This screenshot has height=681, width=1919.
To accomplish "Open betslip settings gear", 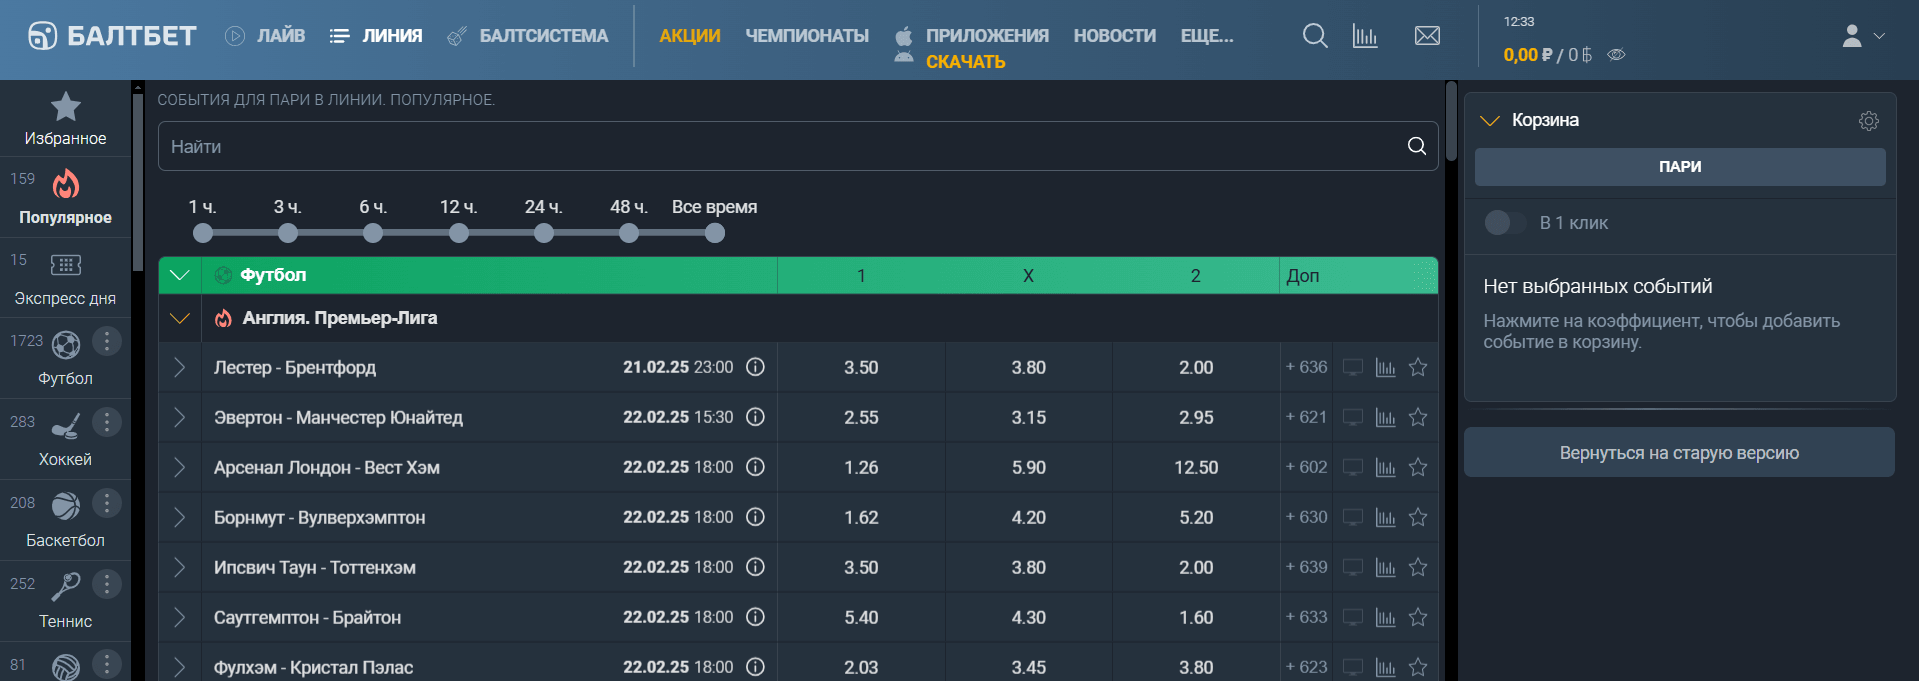I will coord(1869,121).
